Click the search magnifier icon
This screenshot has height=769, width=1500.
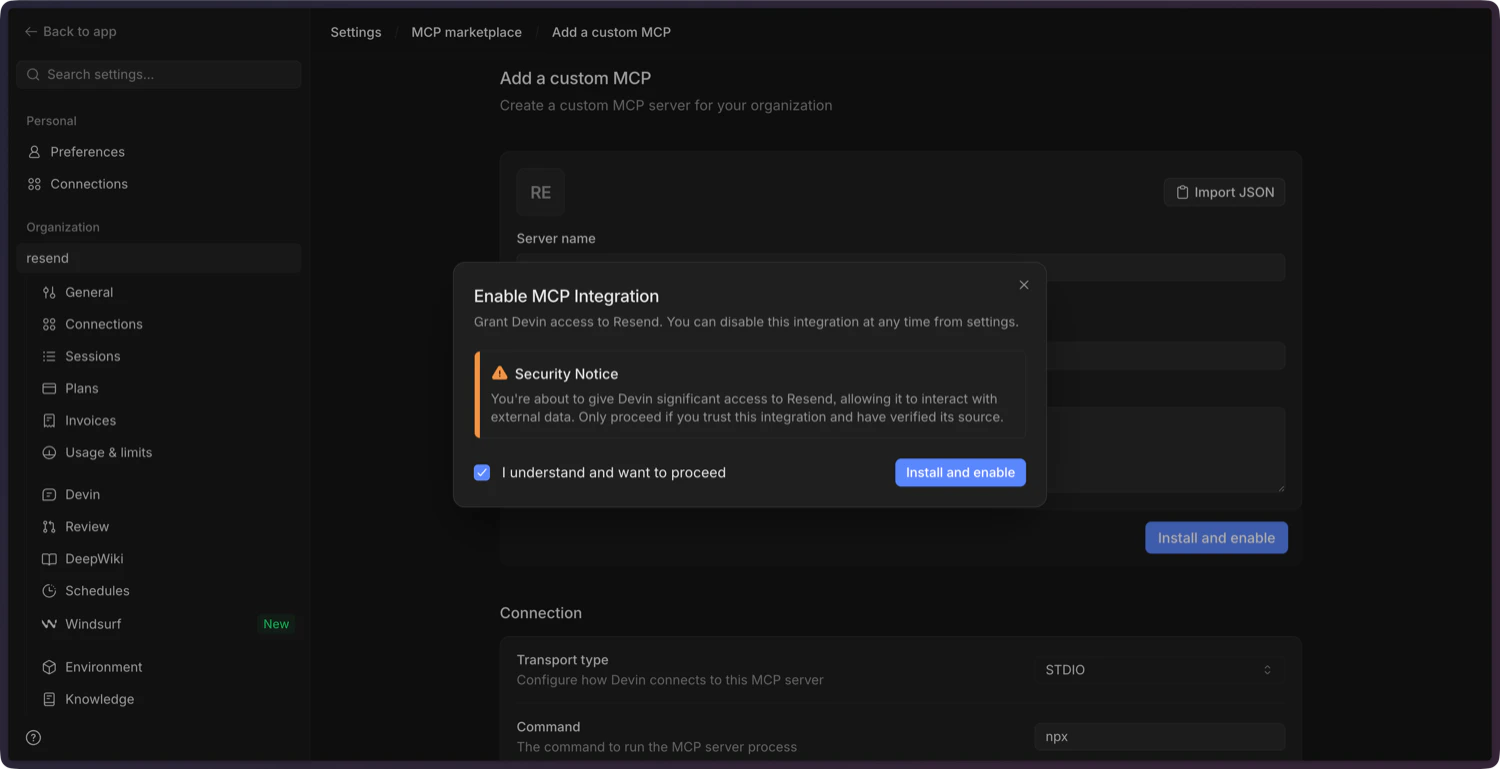point(34,75)
